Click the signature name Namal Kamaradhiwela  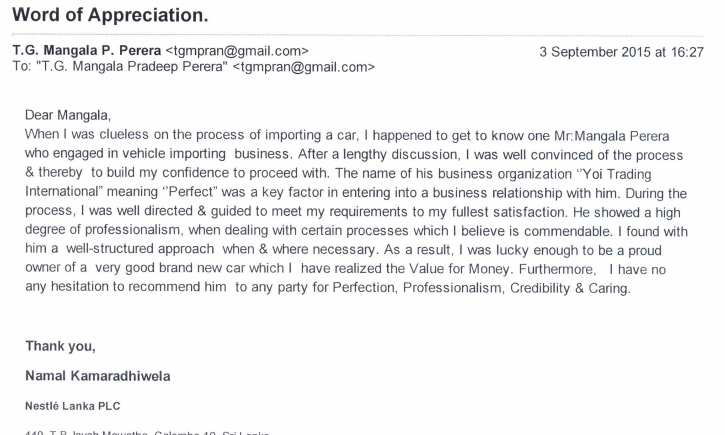(98, 376)
